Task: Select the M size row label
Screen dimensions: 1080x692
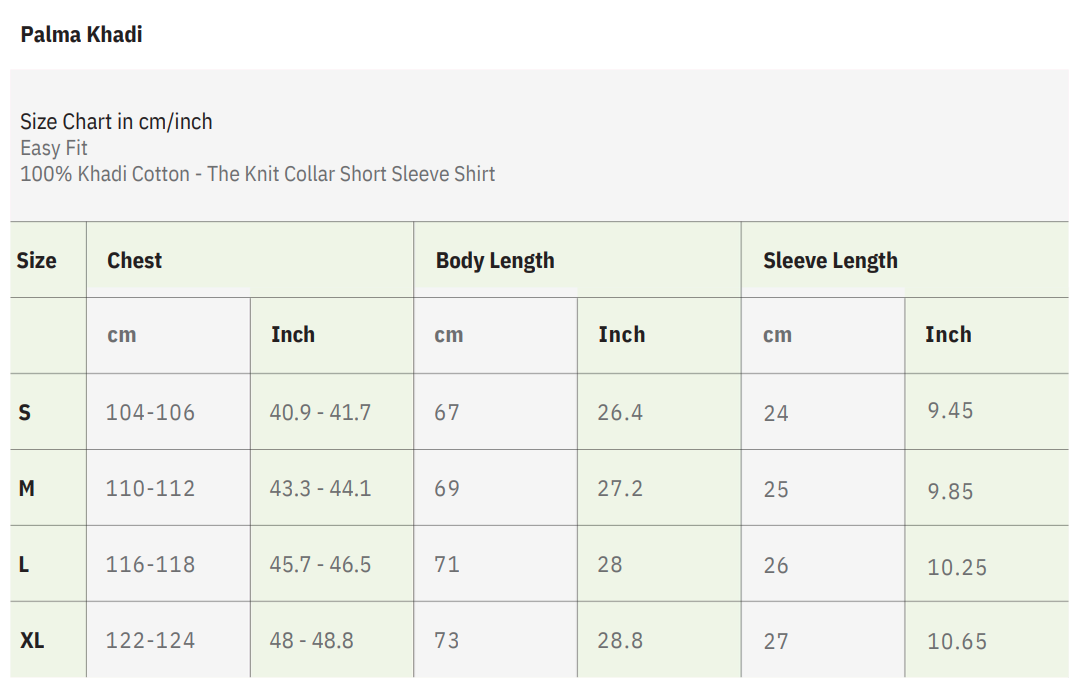Action: 27,488
